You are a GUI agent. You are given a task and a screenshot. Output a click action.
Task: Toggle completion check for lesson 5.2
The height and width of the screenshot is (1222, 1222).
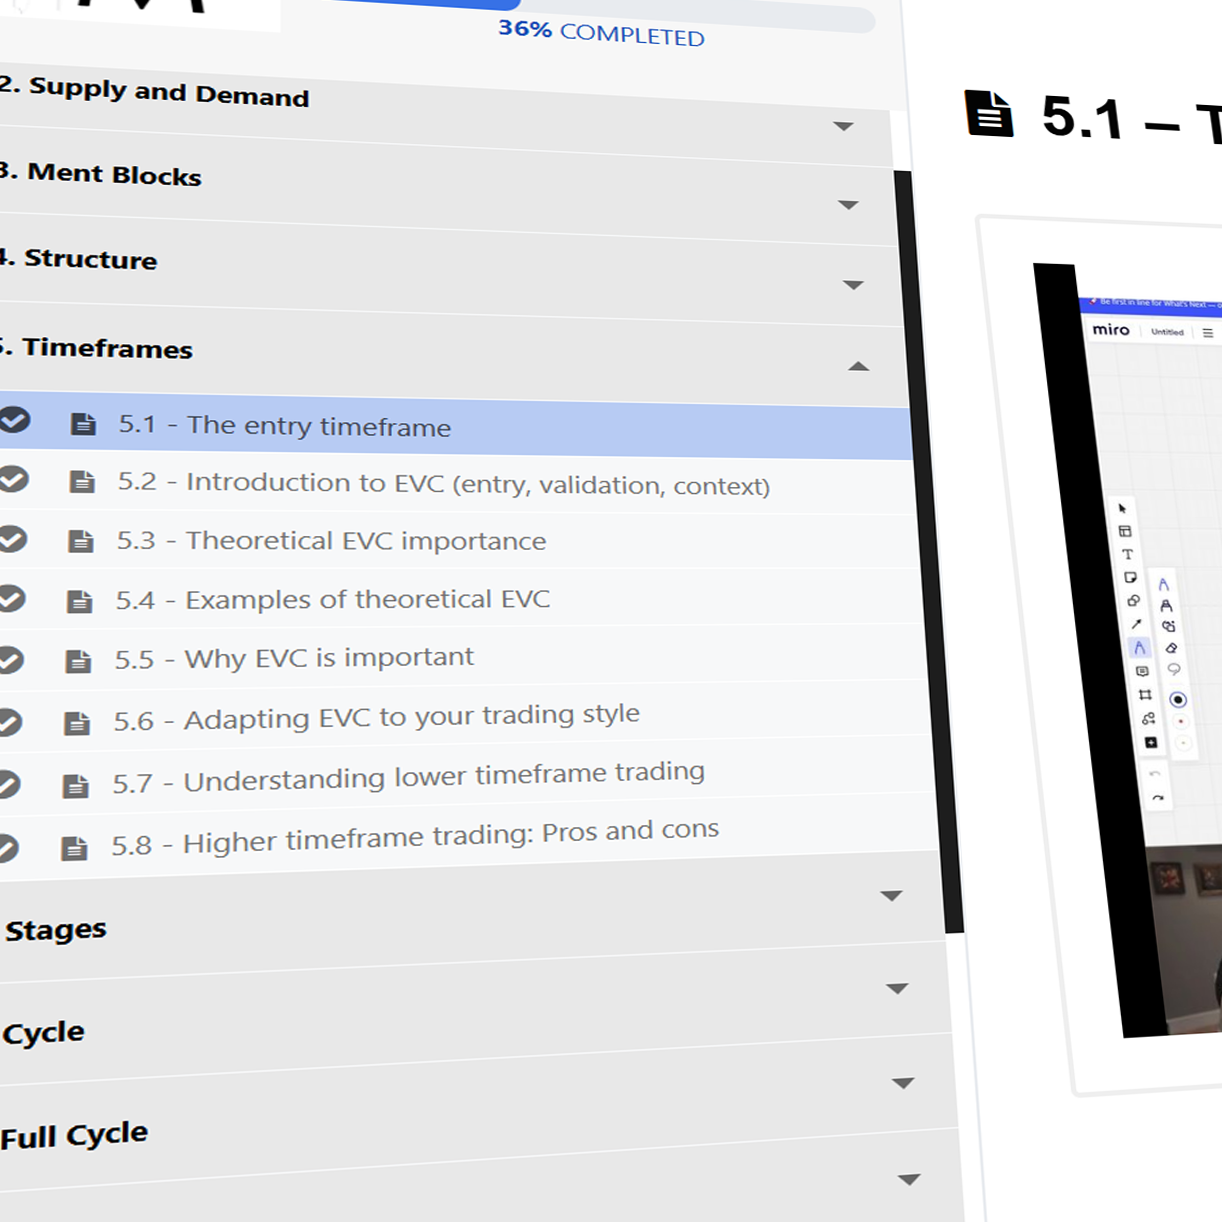tap(13, 480)
